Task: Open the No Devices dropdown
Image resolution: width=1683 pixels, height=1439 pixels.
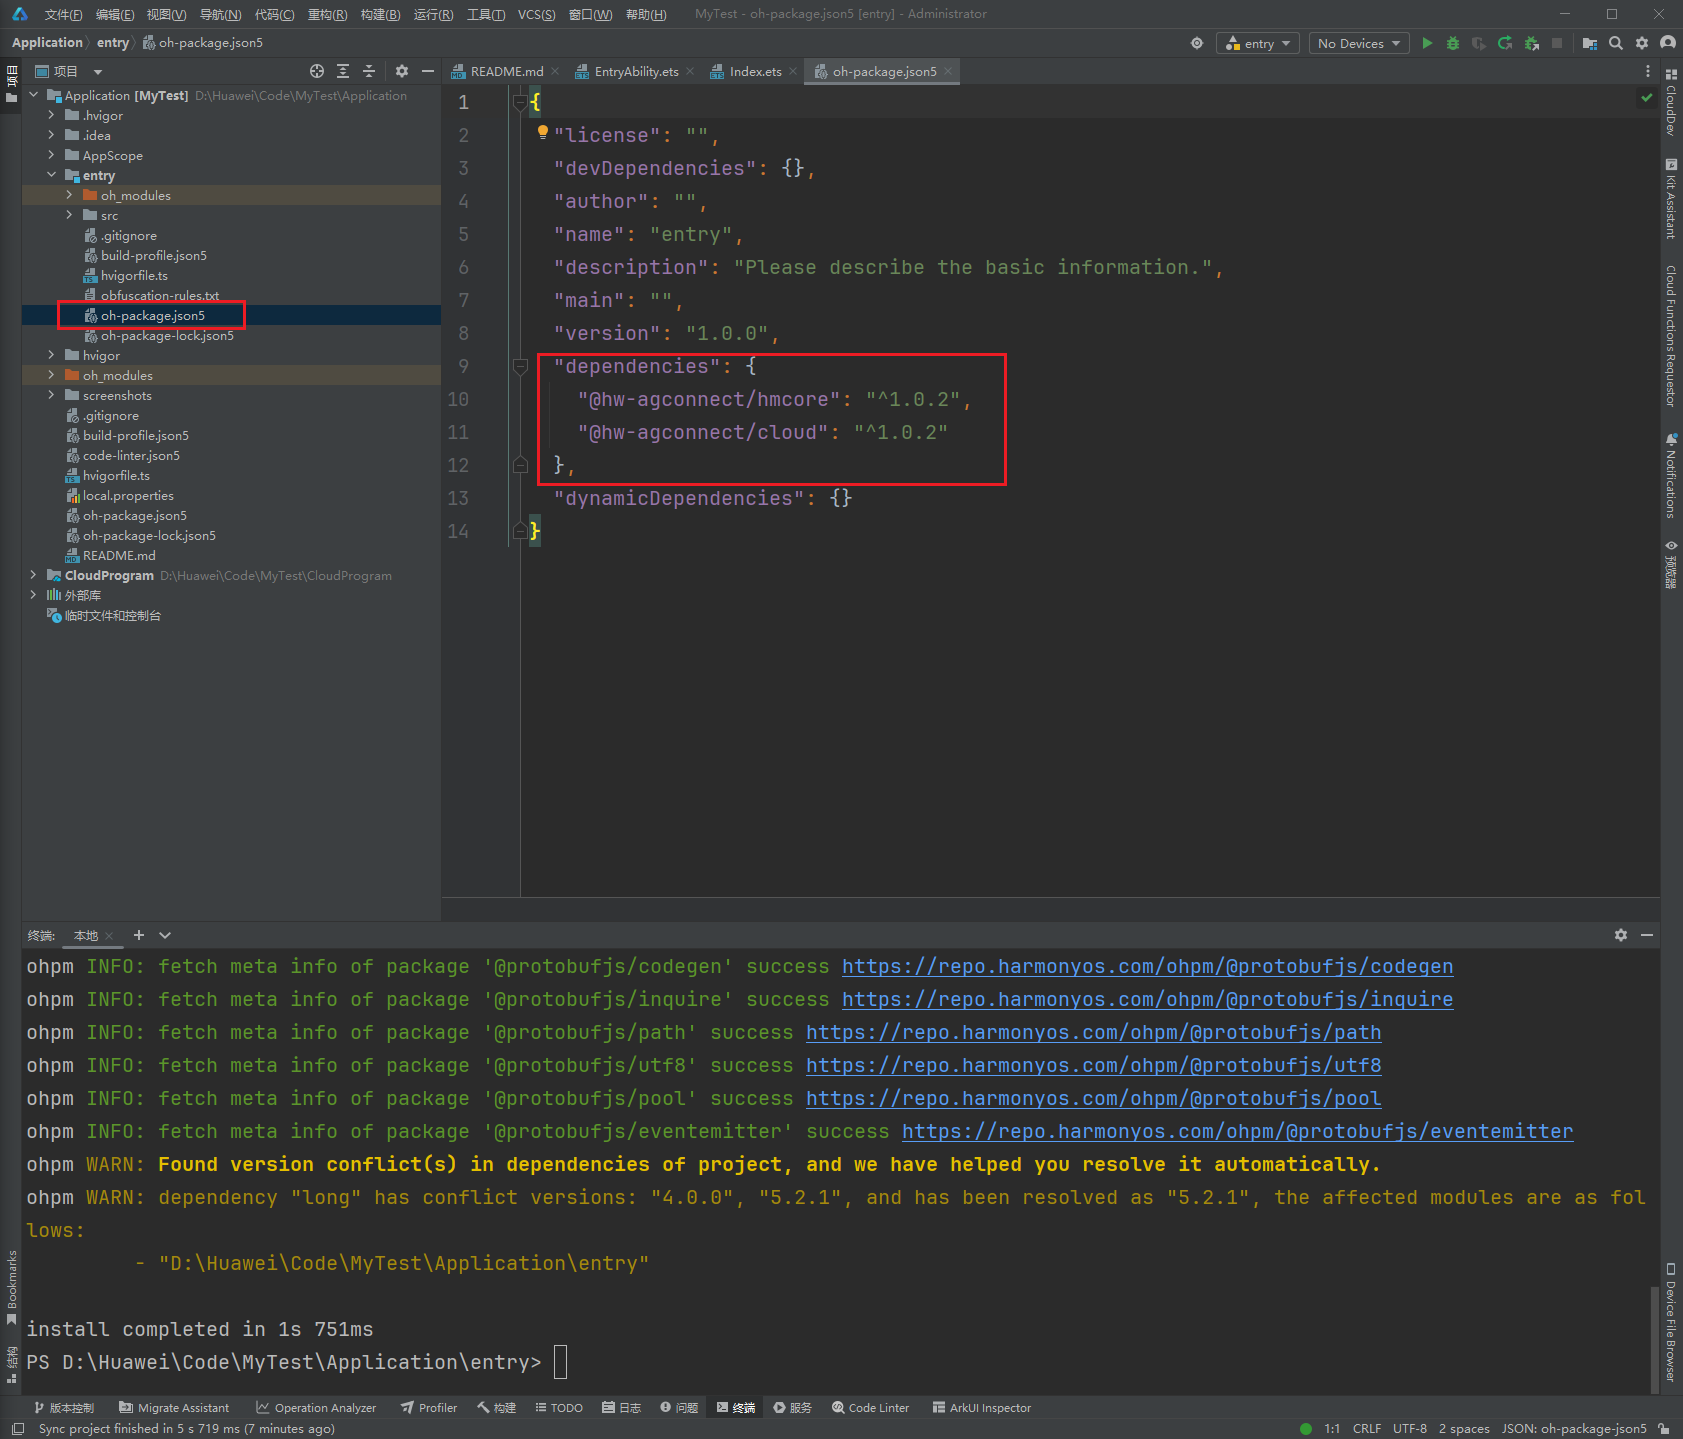Action: click(x=1358, y=43)
